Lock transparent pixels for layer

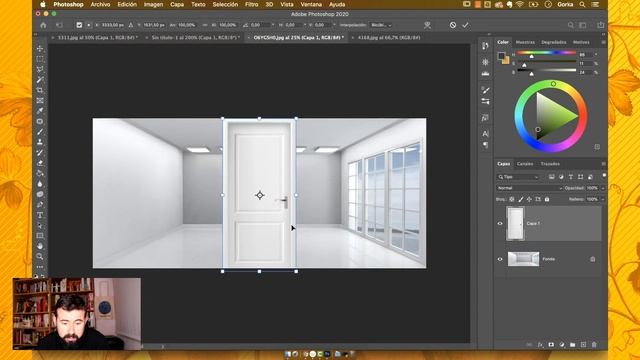[512, 199]
